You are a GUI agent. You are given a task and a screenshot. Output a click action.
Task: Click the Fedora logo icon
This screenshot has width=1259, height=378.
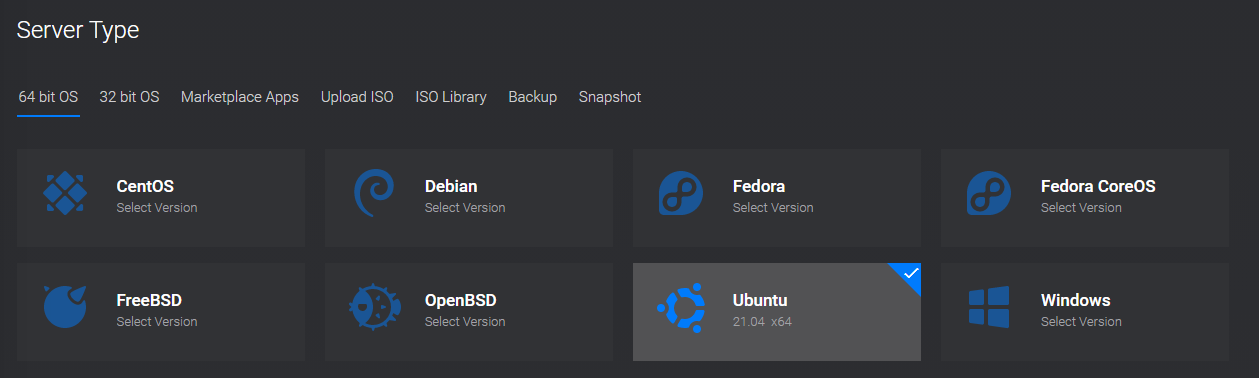pyautogui.click(x=681, y=193)
